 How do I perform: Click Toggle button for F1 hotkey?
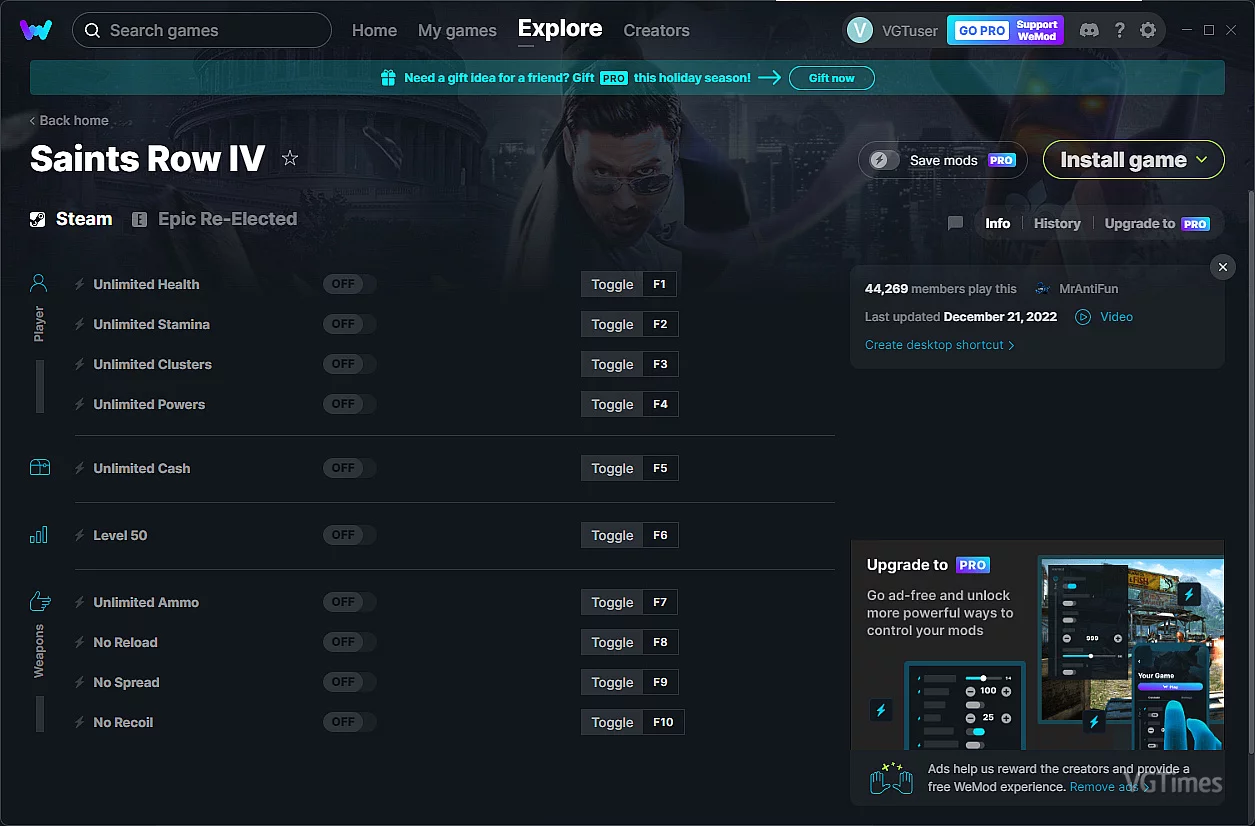[612, 284]
